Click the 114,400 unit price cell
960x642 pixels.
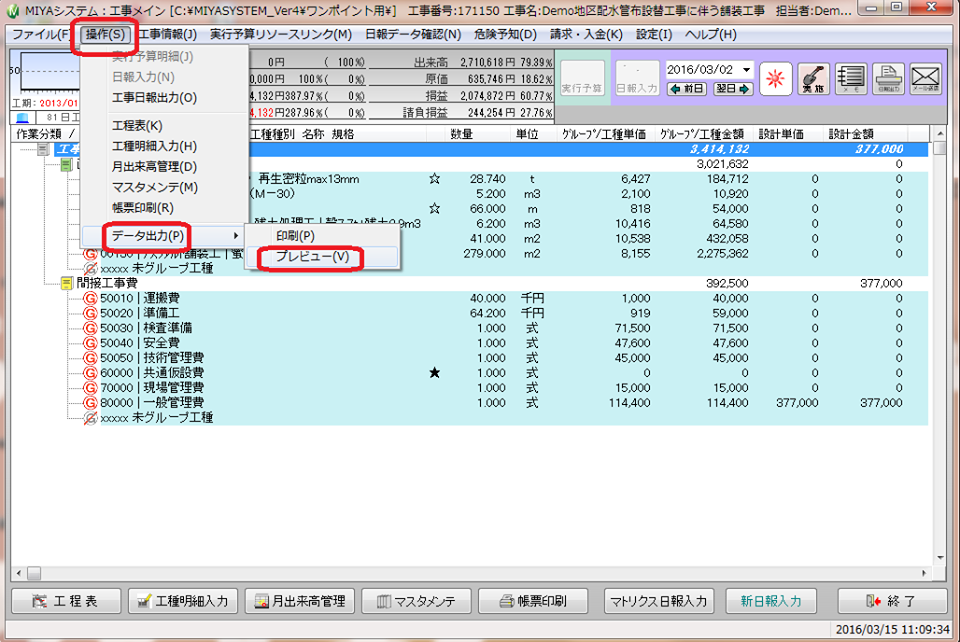(629, 403)
